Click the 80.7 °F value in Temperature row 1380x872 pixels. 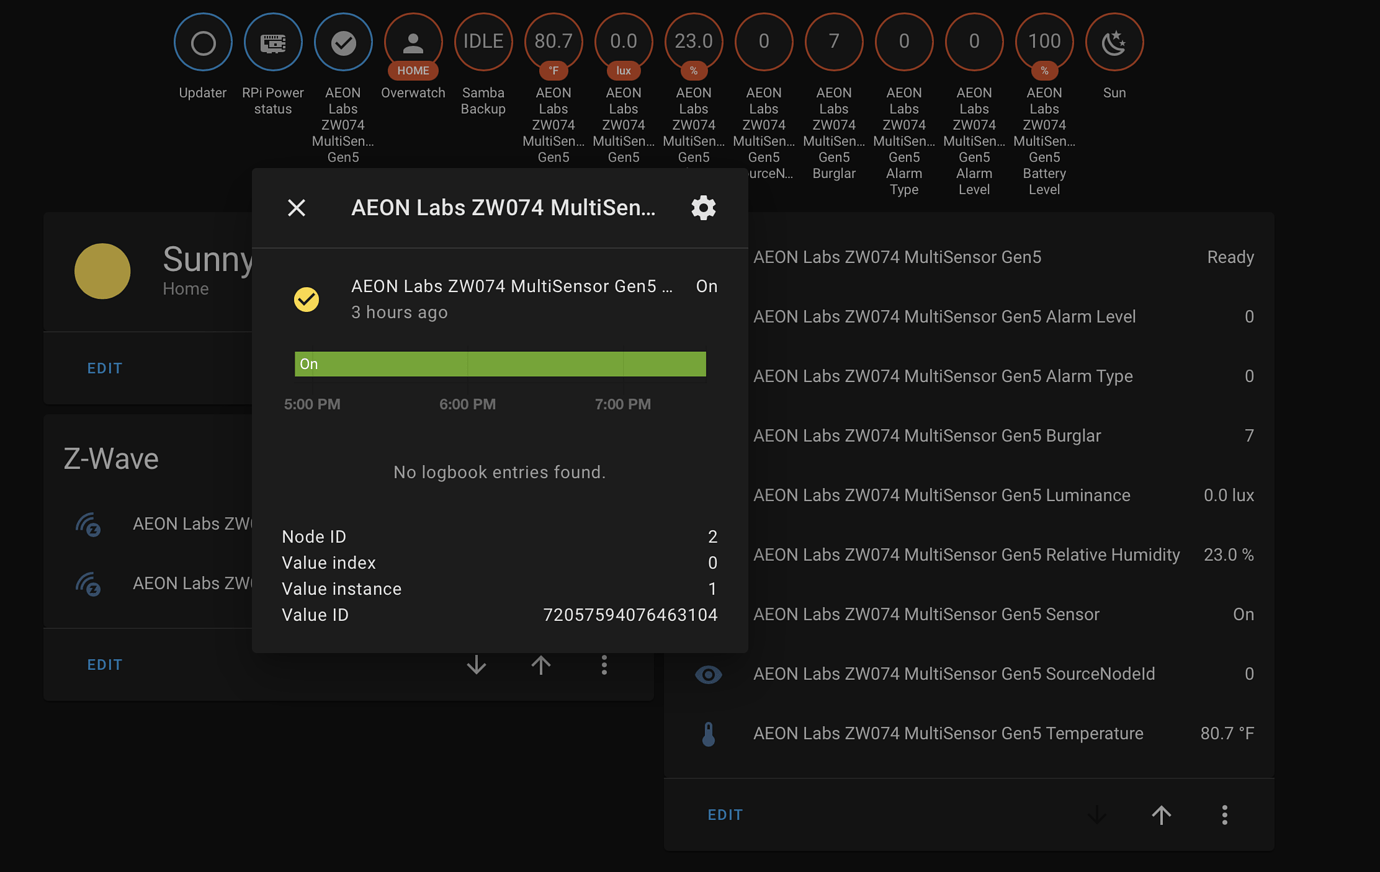coord(1227,734)
